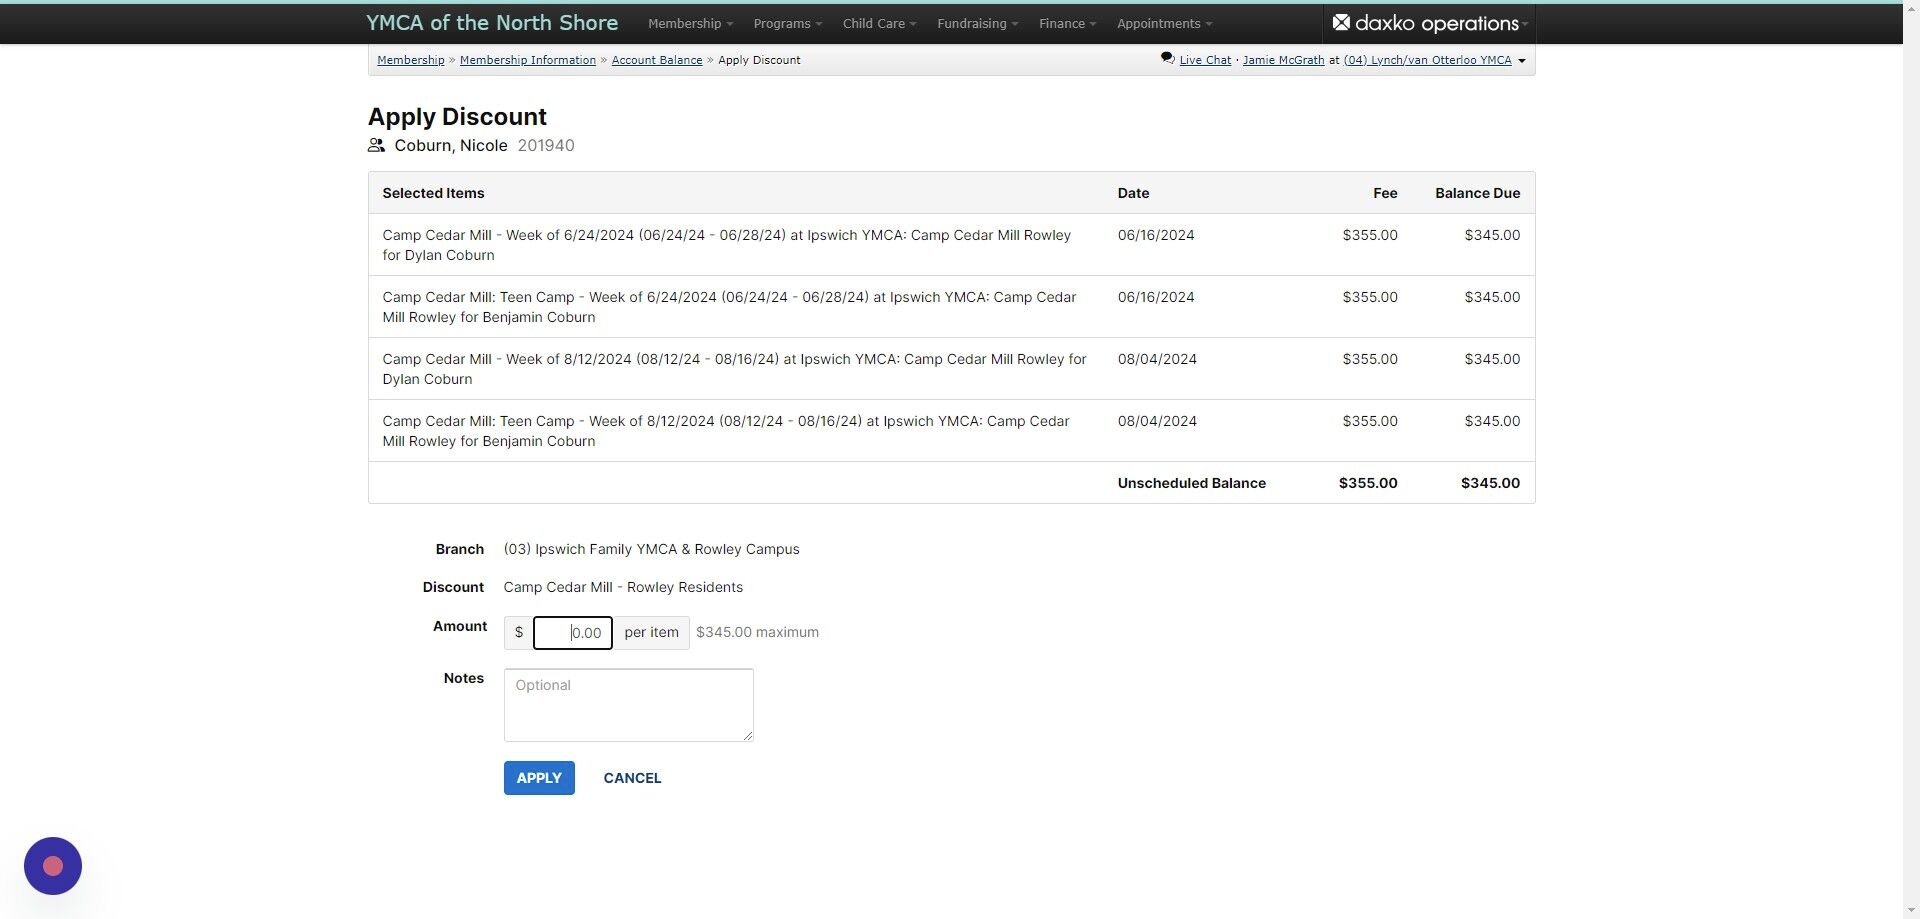The width and height of the screenshot is (1920, 919).
Task: Click the (03) Ipswich Family YMCA branch text
Action: pos(652,549)
